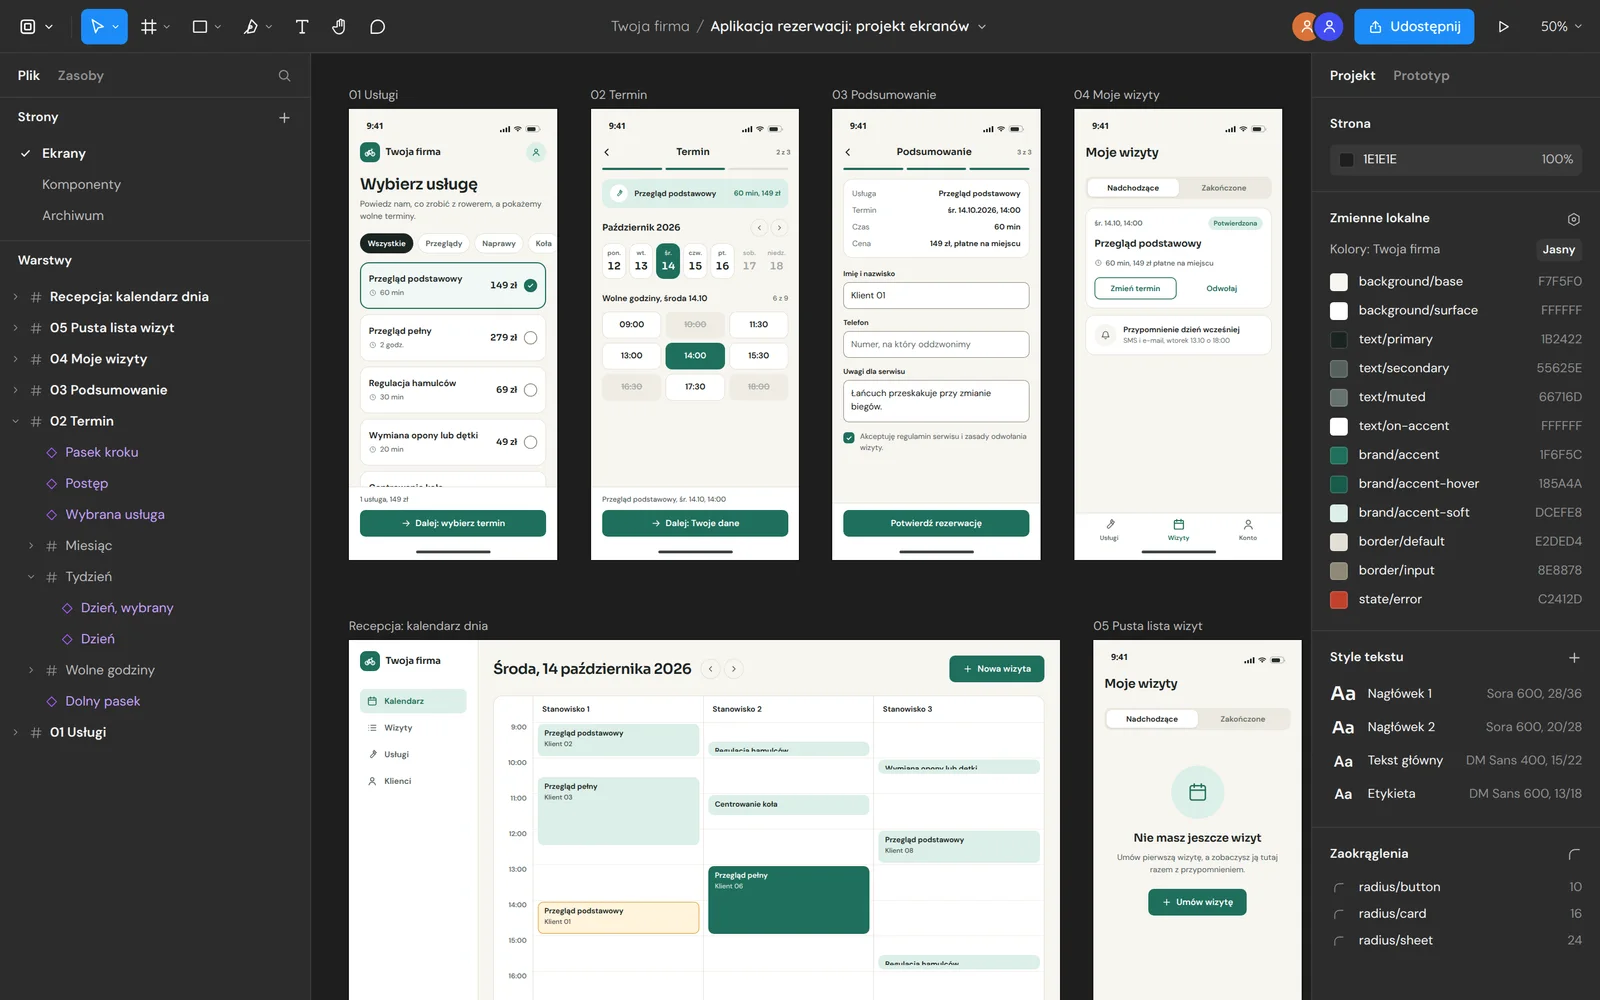The width and height of the screenshot is (1600, 1000).
Task: Click the Wizyty tab icon in bottom bar
Action: coord(1179,525)
